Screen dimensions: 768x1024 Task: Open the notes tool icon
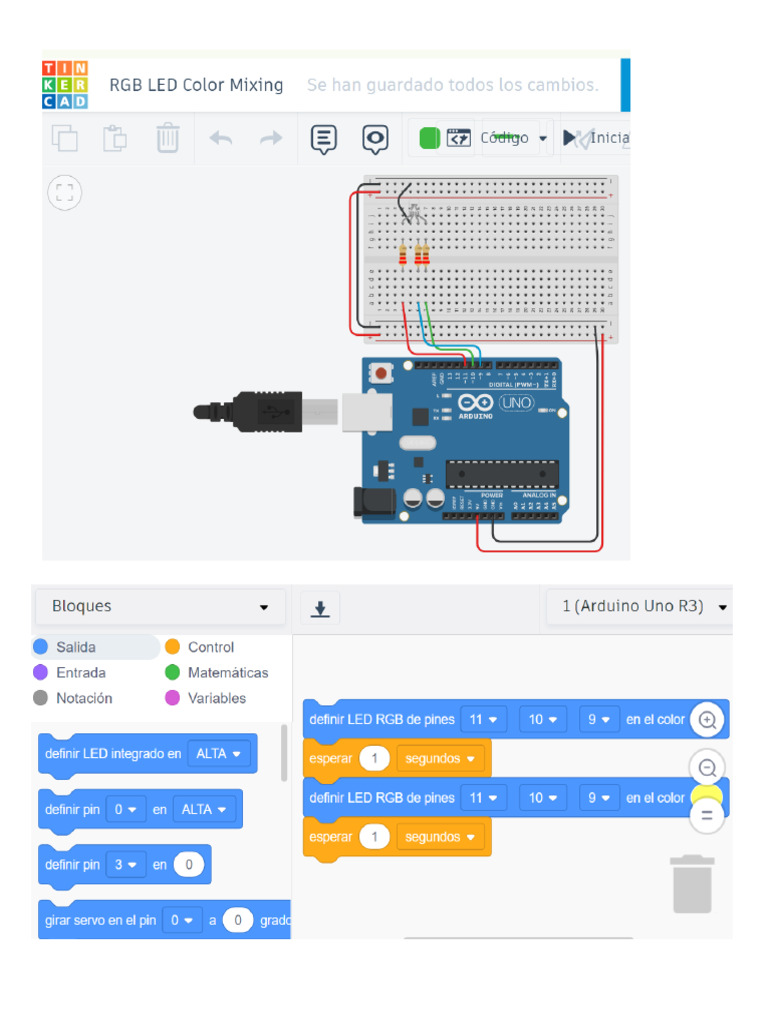point(323,139)
